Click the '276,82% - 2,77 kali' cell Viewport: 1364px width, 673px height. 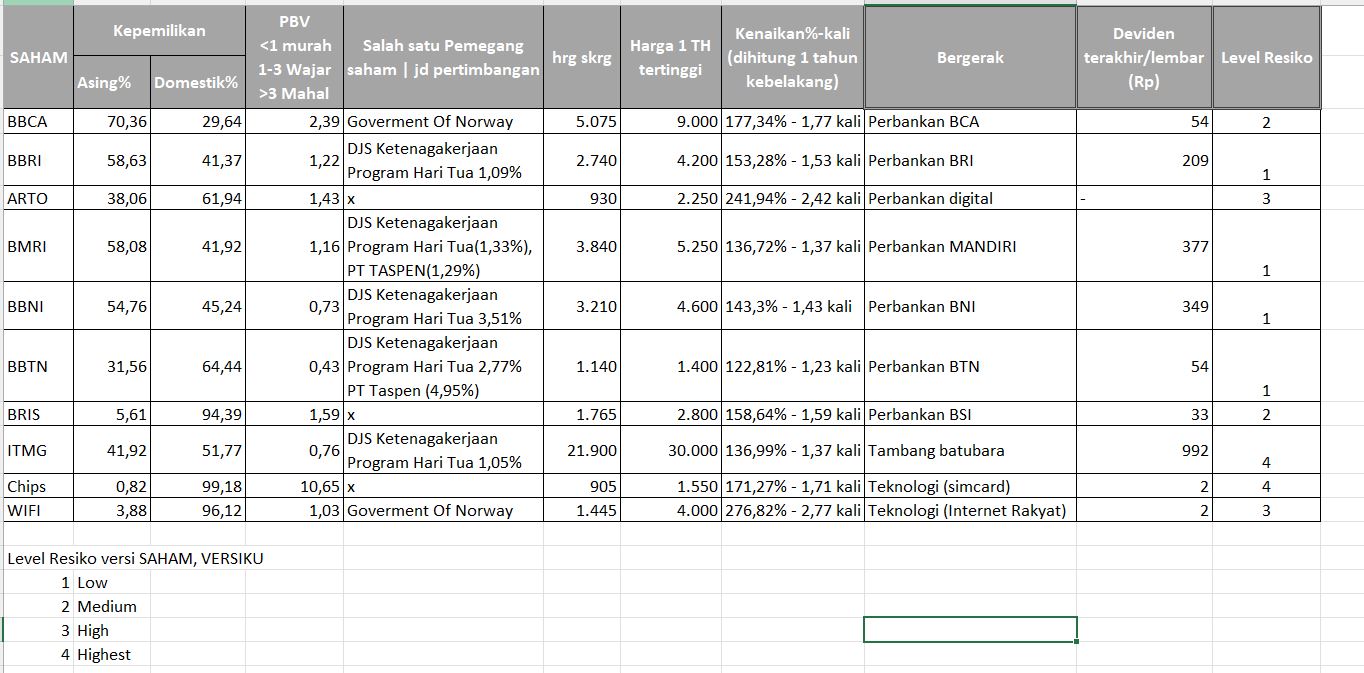(x=793, y=510)
